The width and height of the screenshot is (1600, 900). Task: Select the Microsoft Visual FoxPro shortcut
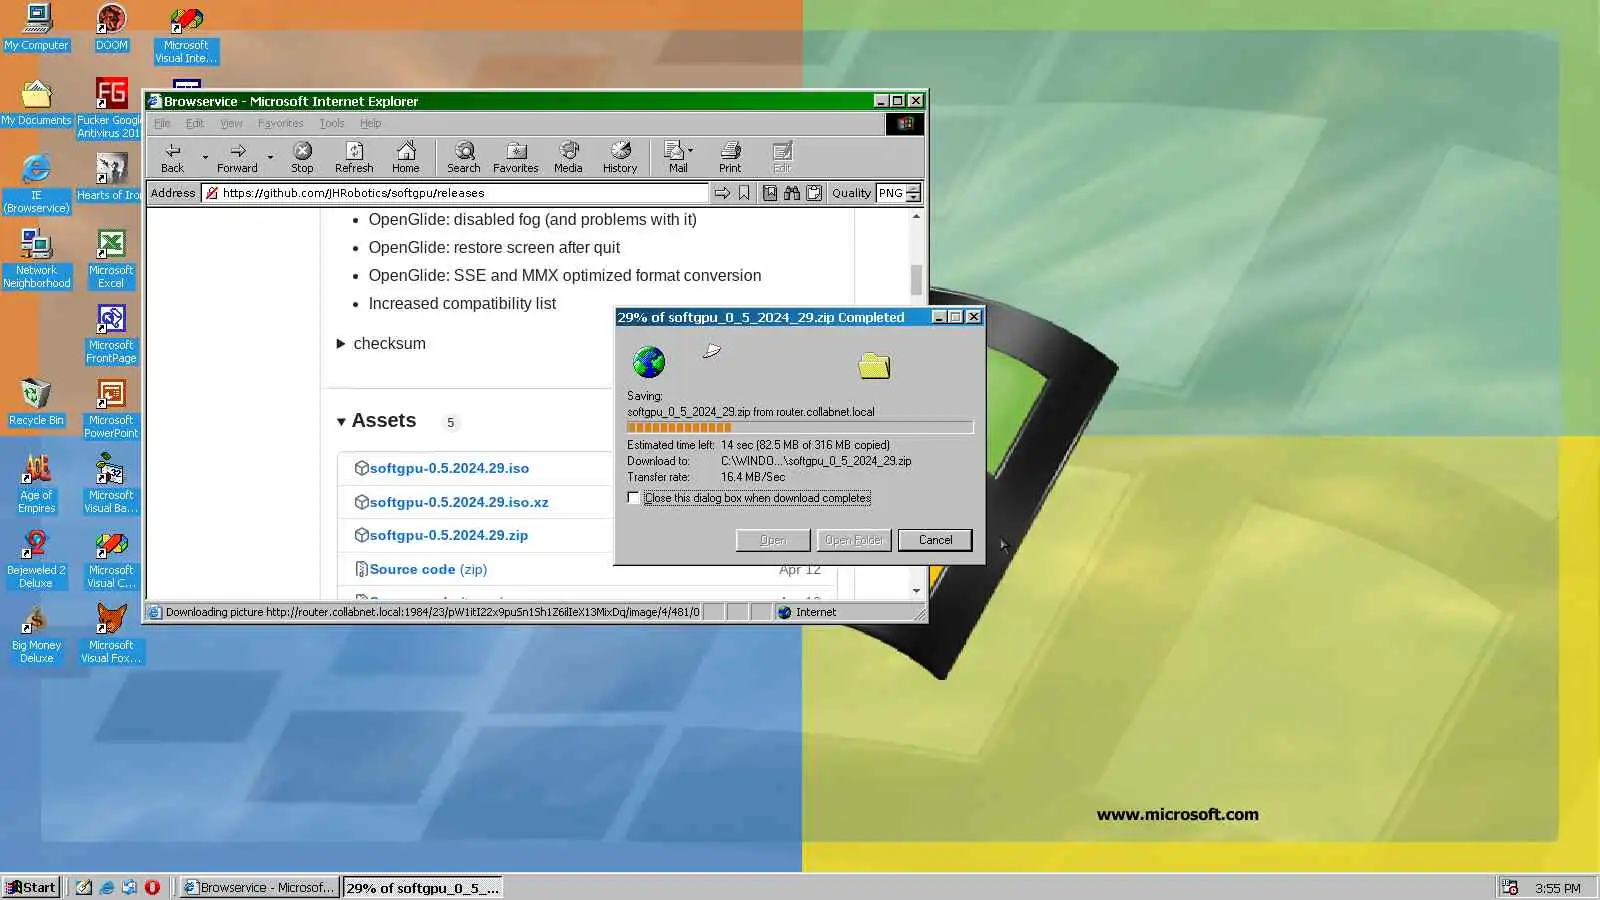(111, 634)
